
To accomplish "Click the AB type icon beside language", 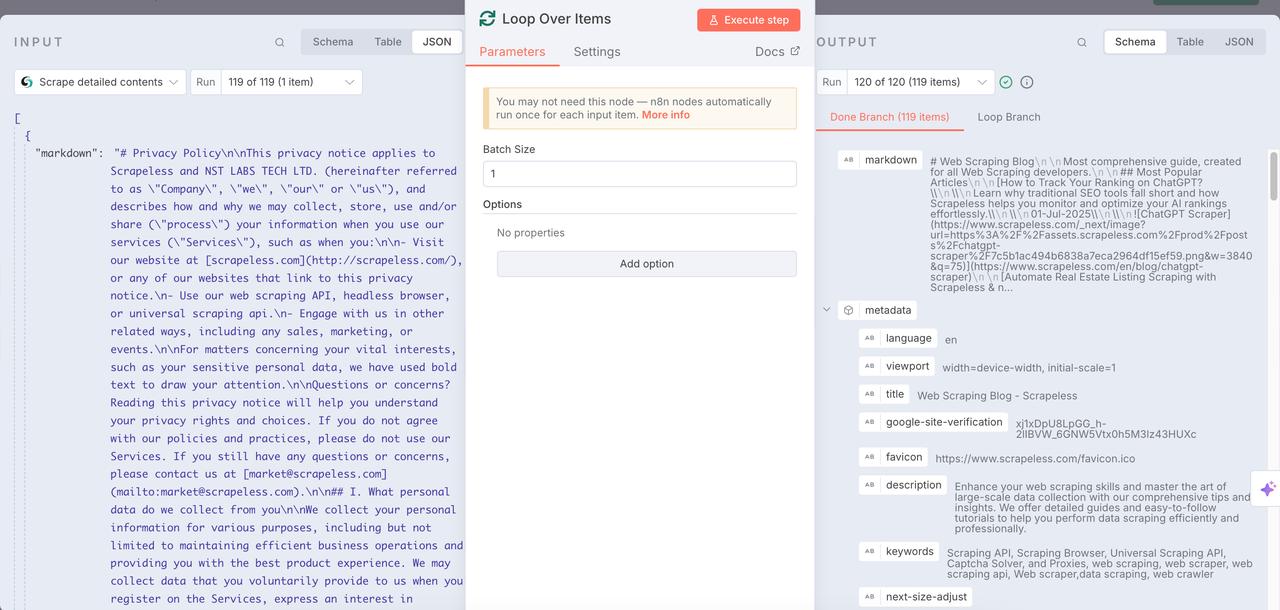I will coord(870,338).
